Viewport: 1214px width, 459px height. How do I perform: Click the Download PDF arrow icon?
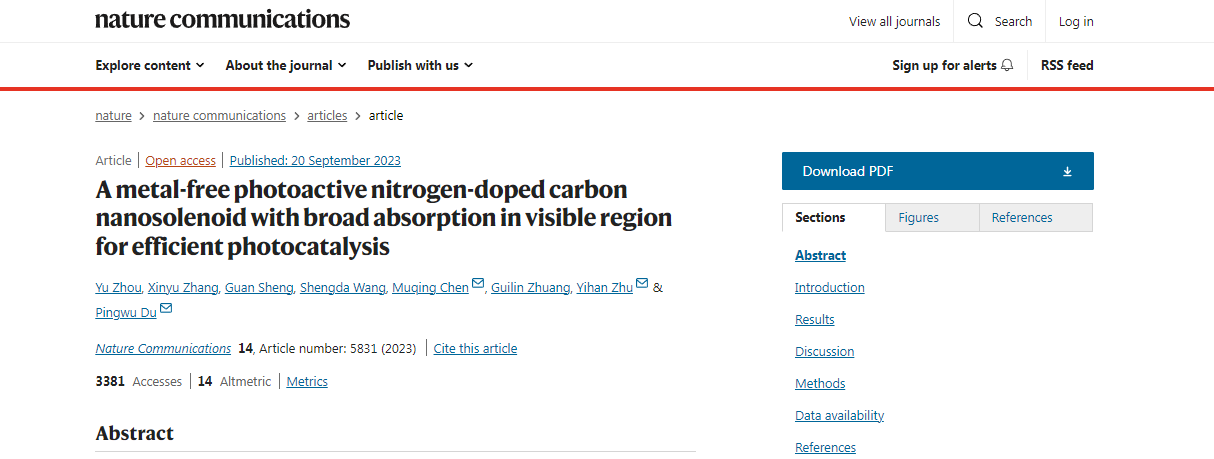tap(1067, 171)
